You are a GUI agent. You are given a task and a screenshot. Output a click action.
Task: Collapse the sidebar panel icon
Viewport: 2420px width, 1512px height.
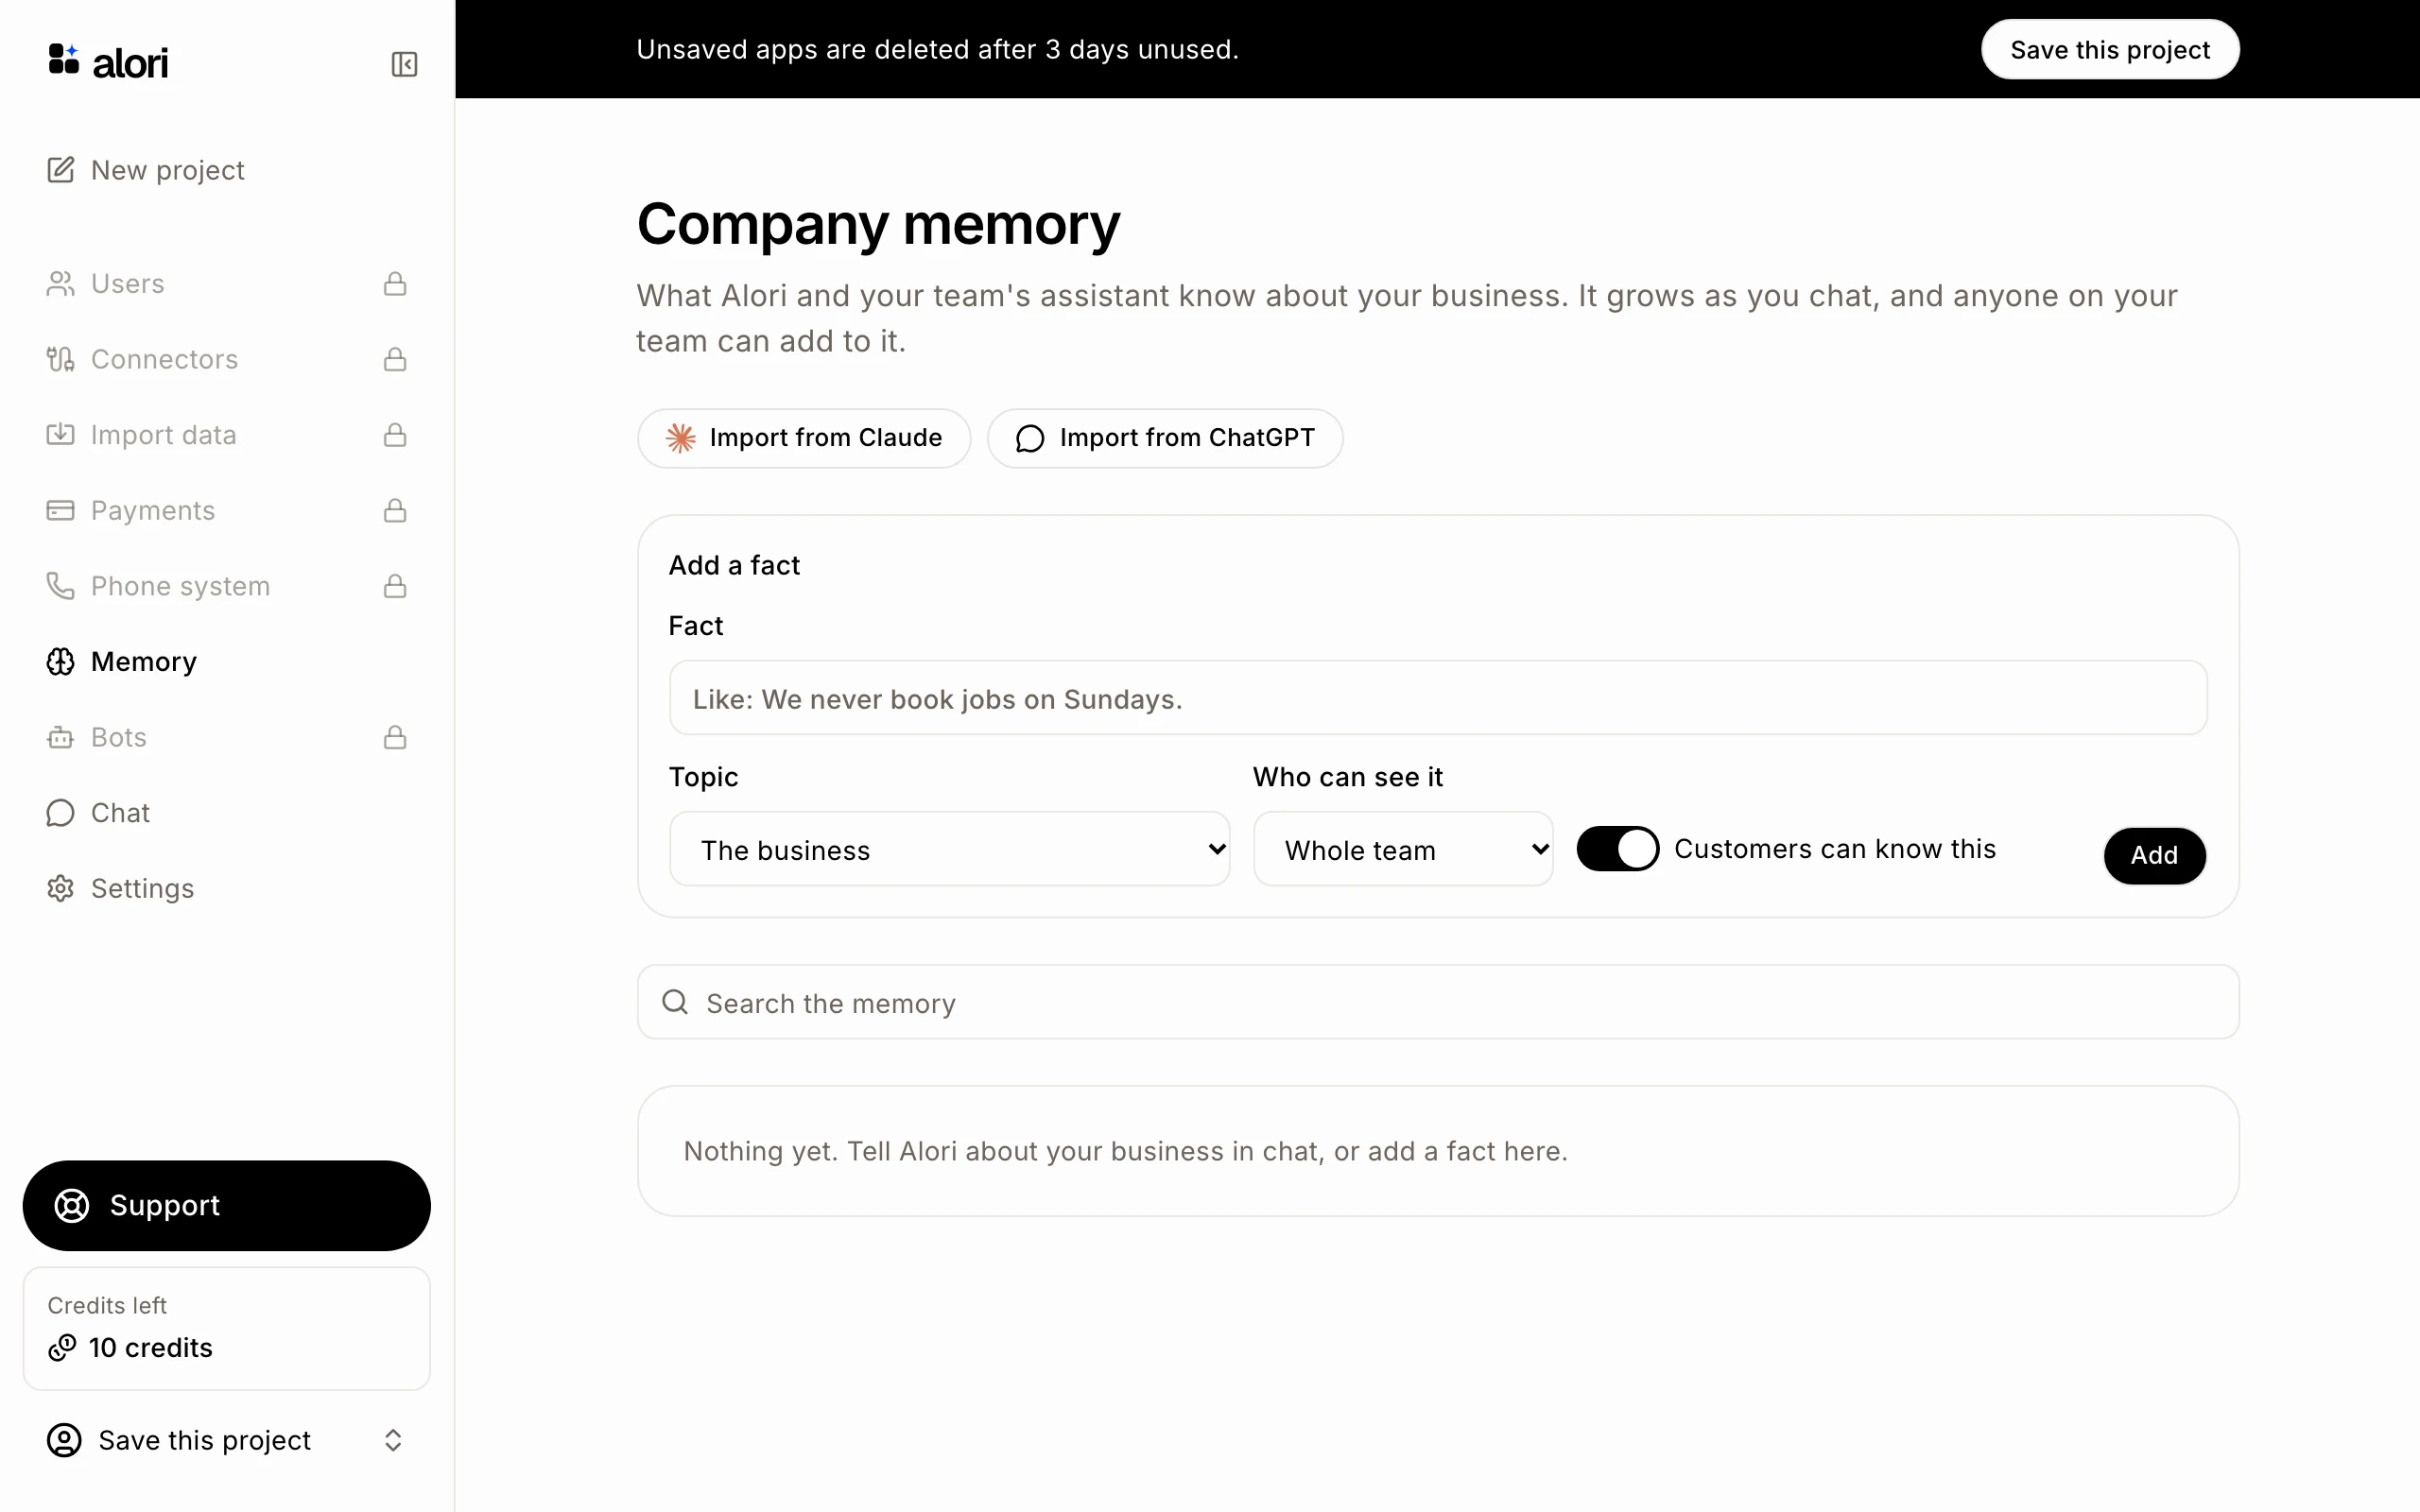coord(404,64)
